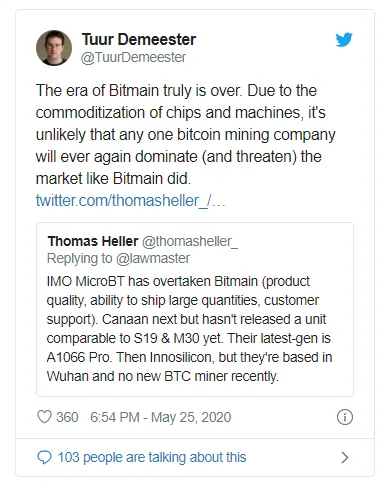Open the @TuurDemeester handle link
Screen dimensions: 380x487
(x=133, y=57)
